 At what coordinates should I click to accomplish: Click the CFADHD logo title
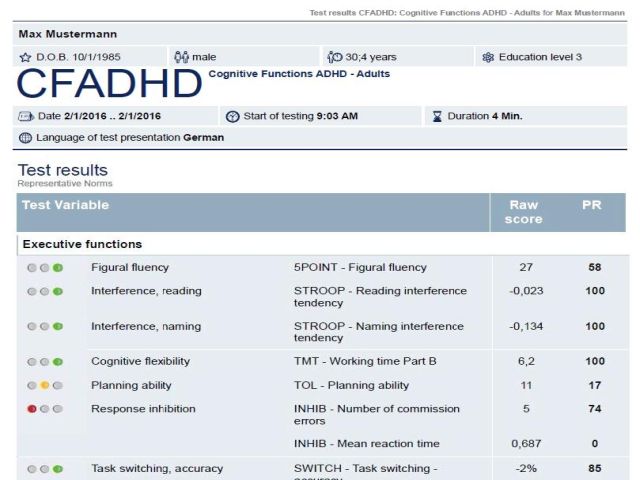[109, 84]
